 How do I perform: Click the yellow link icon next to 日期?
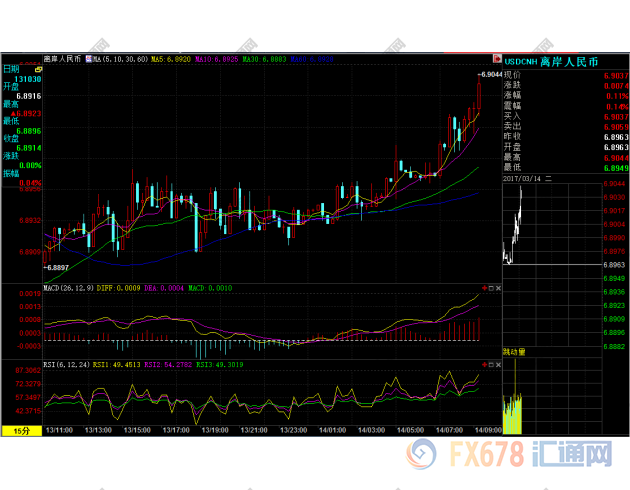[x=36, y=68]
